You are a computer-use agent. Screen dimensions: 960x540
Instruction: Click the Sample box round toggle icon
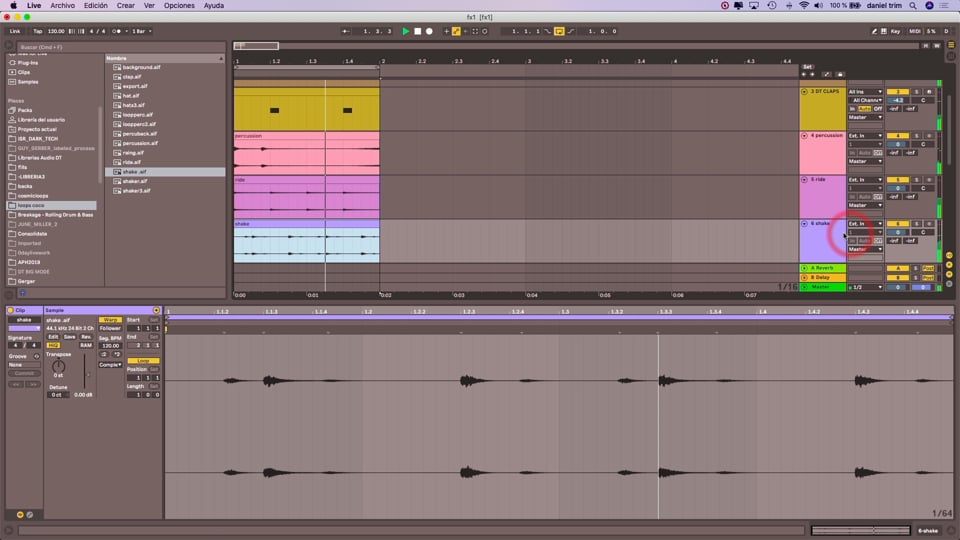(x=156, y=310)
